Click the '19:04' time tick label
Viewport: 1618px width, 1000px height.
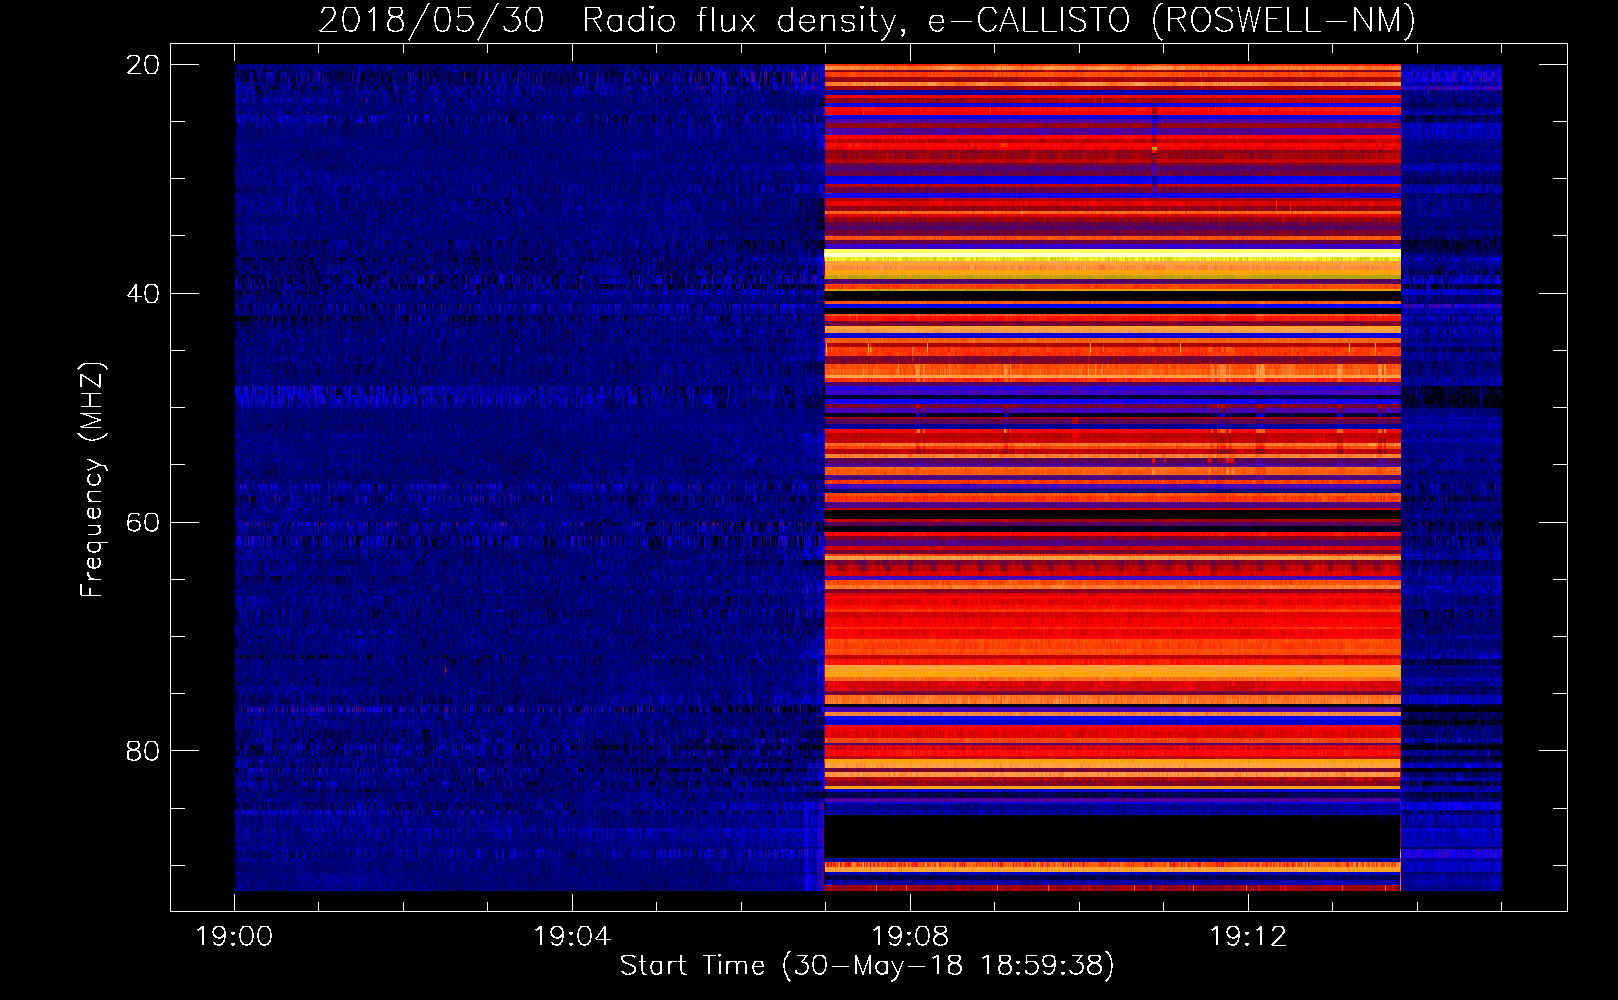click(x=572, y=937)
